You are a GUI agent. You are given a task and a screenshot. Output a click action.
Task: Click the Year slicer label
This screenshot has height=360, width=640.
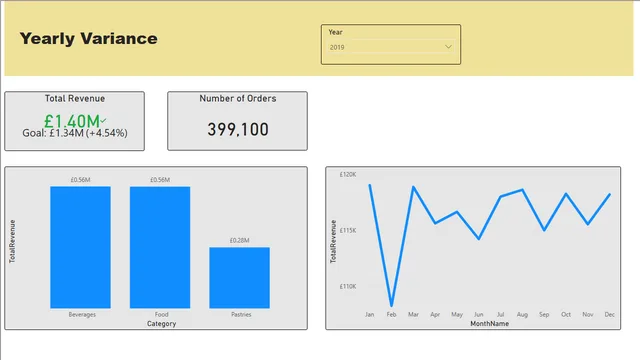point(336,32)
